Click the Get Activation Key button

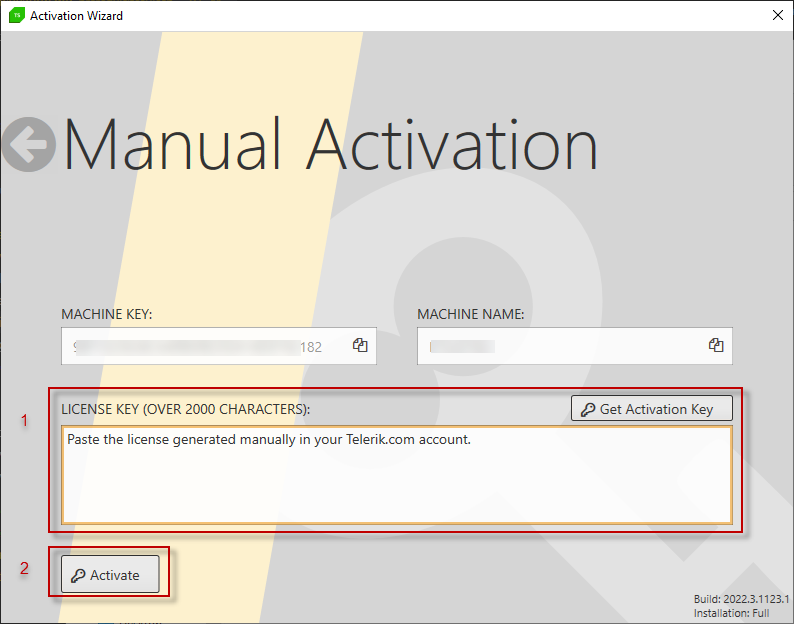652,408
